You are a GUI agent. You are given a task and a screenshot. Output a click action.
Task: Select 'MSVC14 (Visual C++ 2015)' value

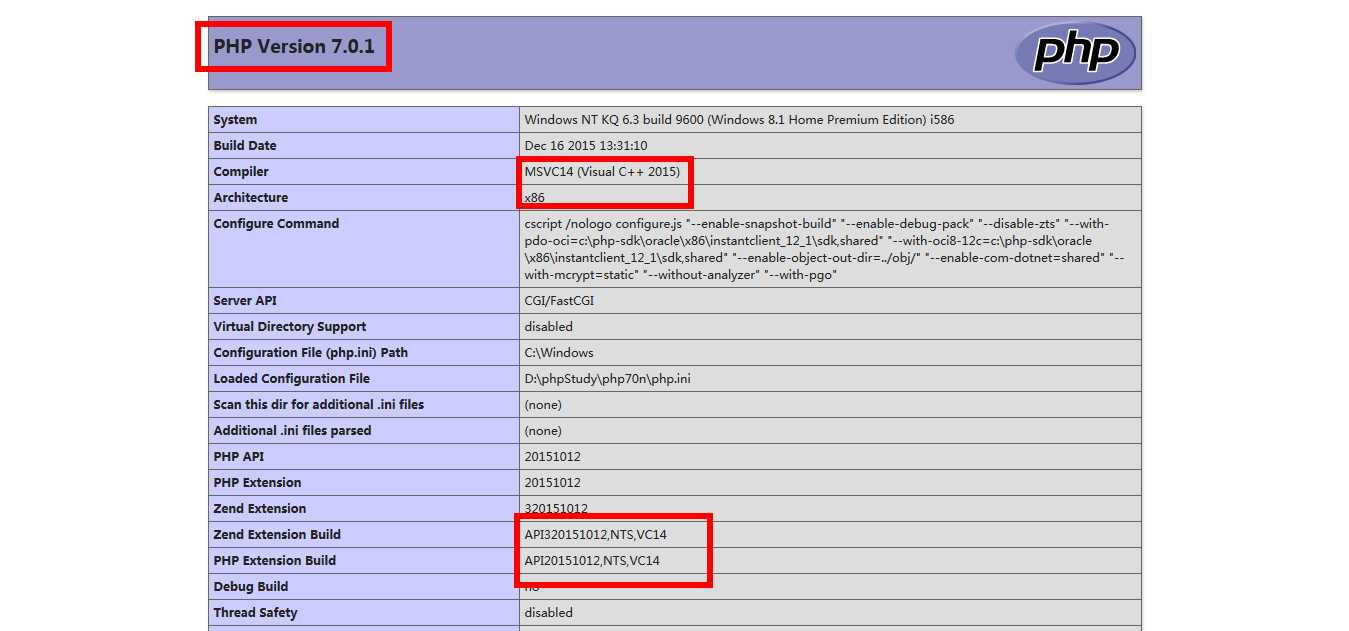tap(602, 172)
